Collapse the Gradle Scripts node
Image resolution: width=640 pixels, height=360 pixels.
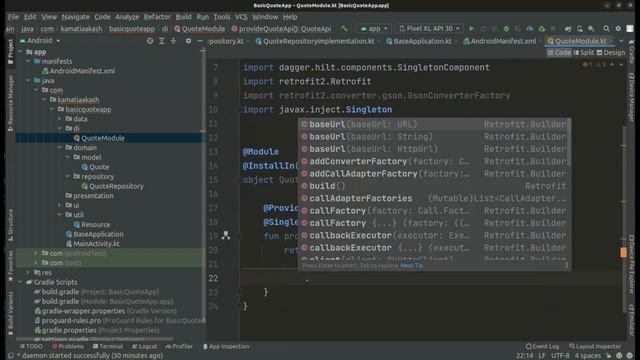coord(20,282)
